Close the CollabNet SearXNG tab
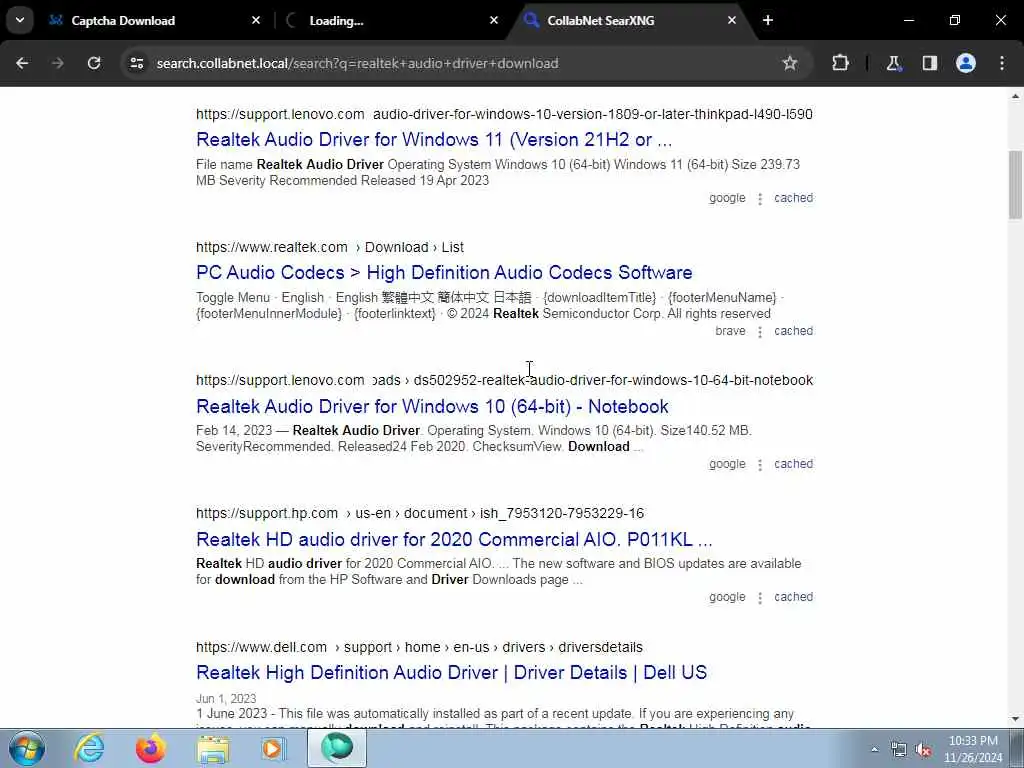The width and height of the screenshot is (1024, 768). [731, 20]
